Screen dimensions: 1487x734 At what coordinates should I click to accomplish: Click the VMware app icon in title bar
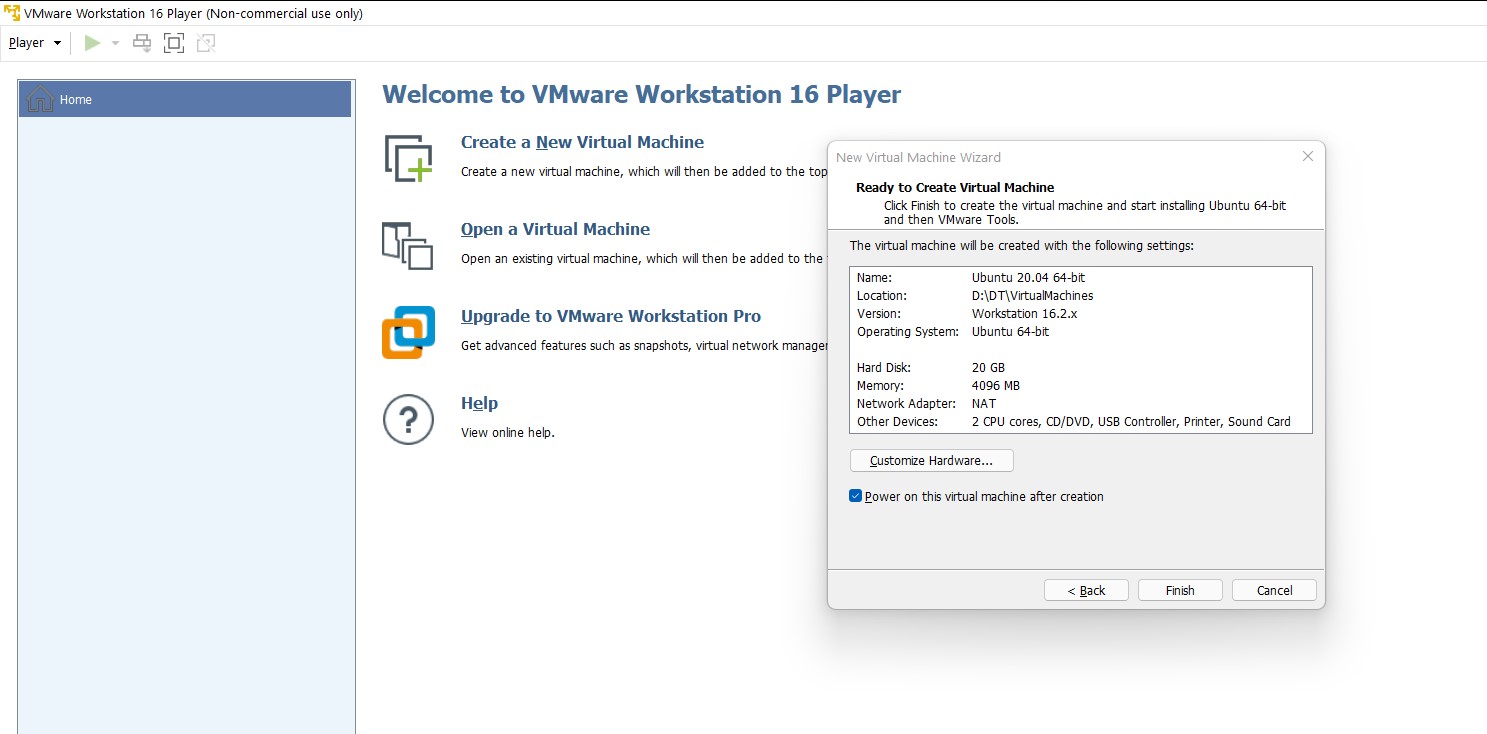pos(12,13)
